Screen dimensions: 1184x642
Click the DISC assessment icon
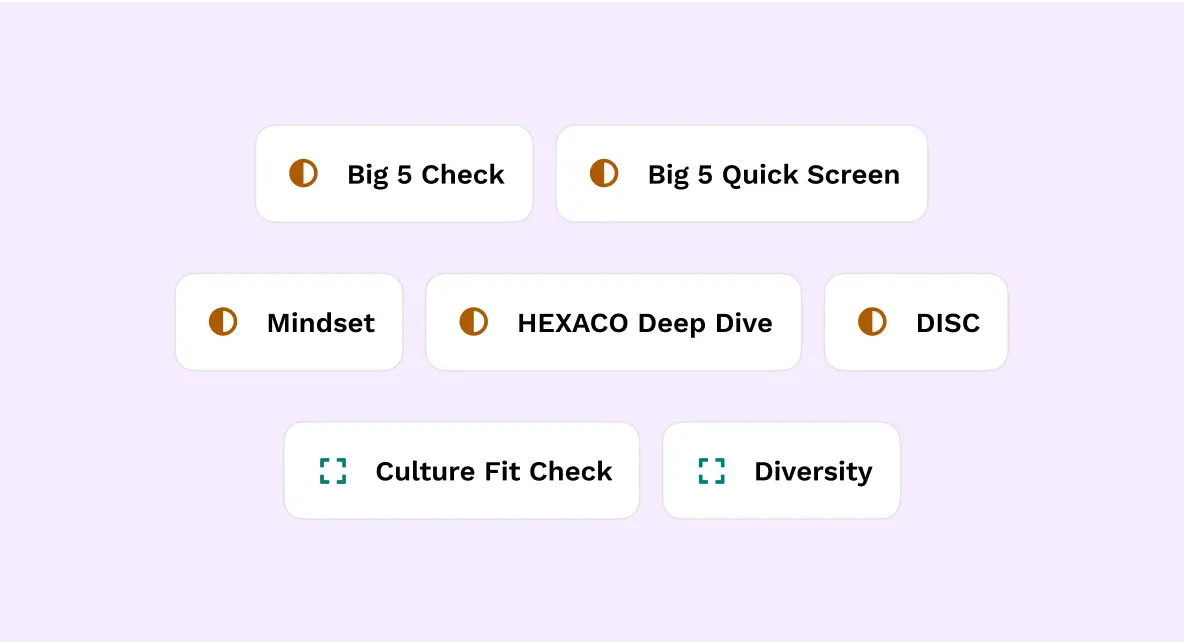pyautogui.click(x=871, y=322)
